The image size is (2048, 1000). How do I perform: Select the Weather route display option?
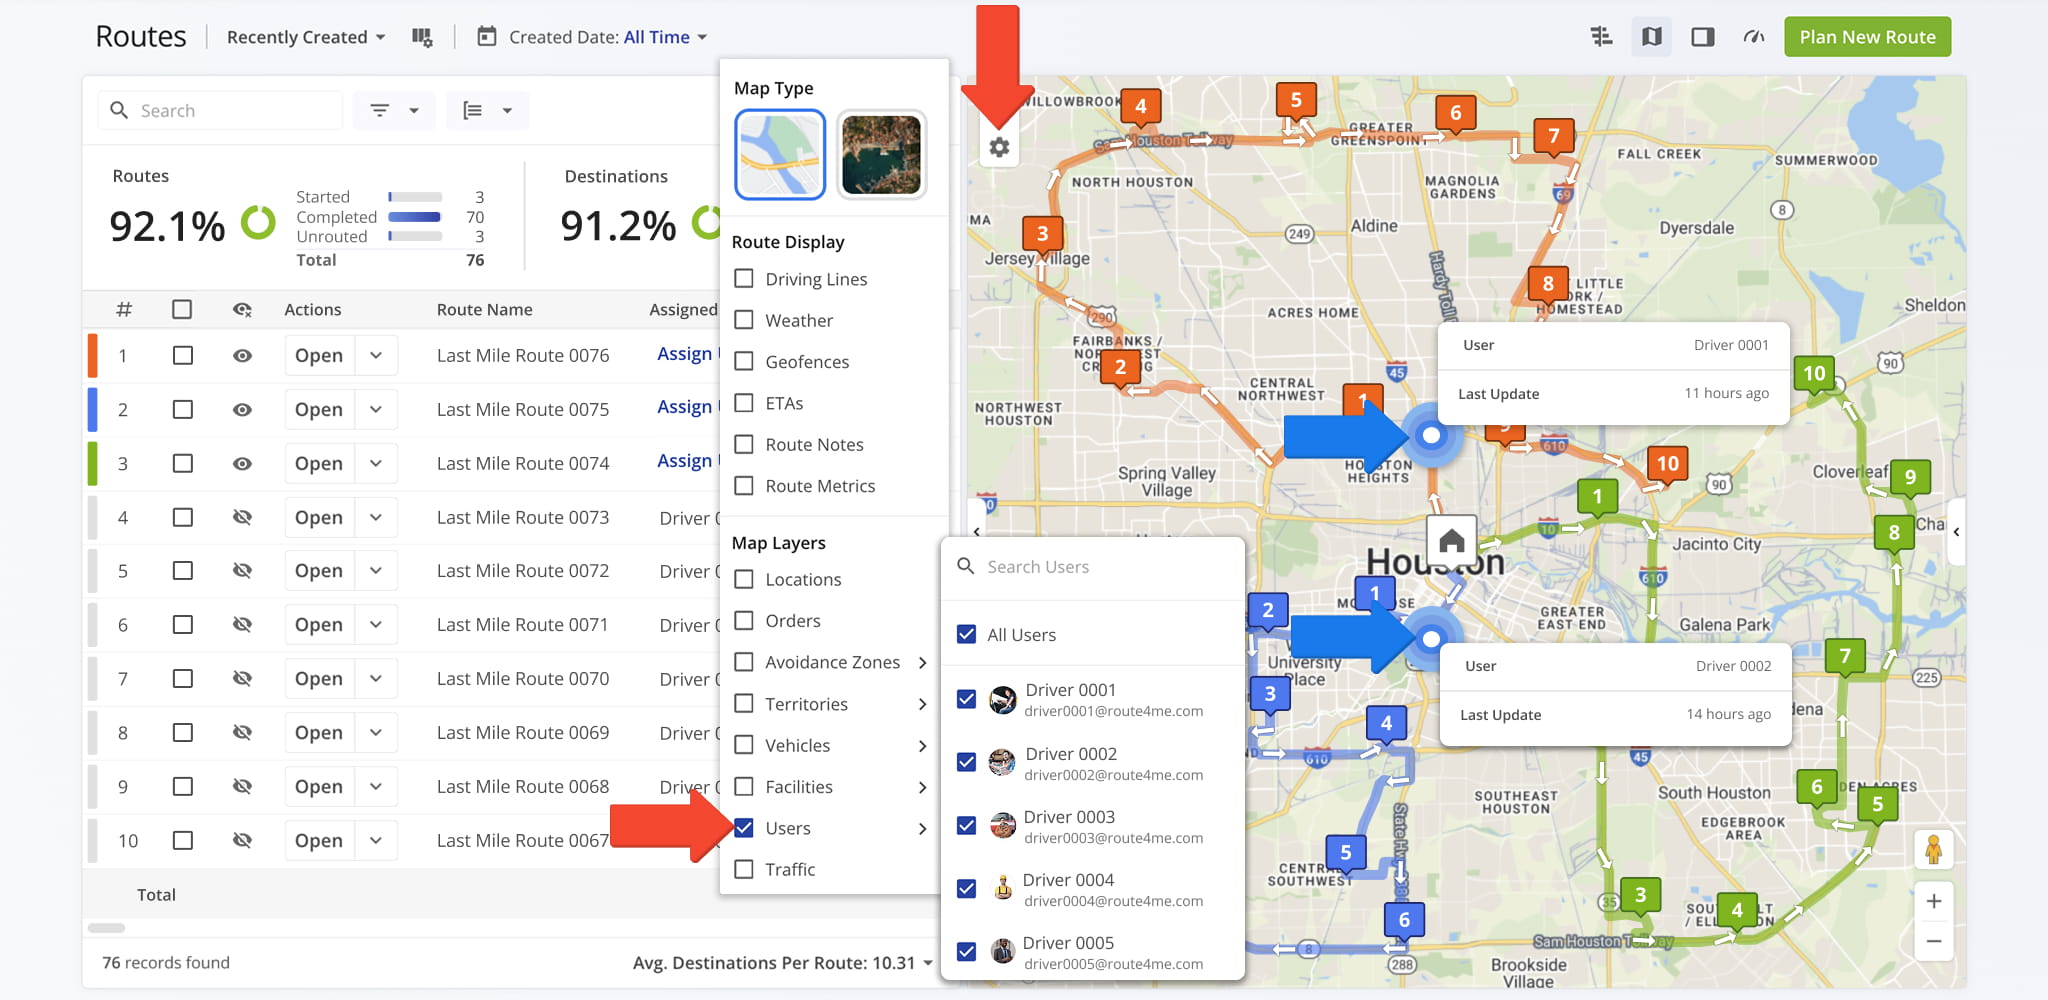[x=744, y=320]
